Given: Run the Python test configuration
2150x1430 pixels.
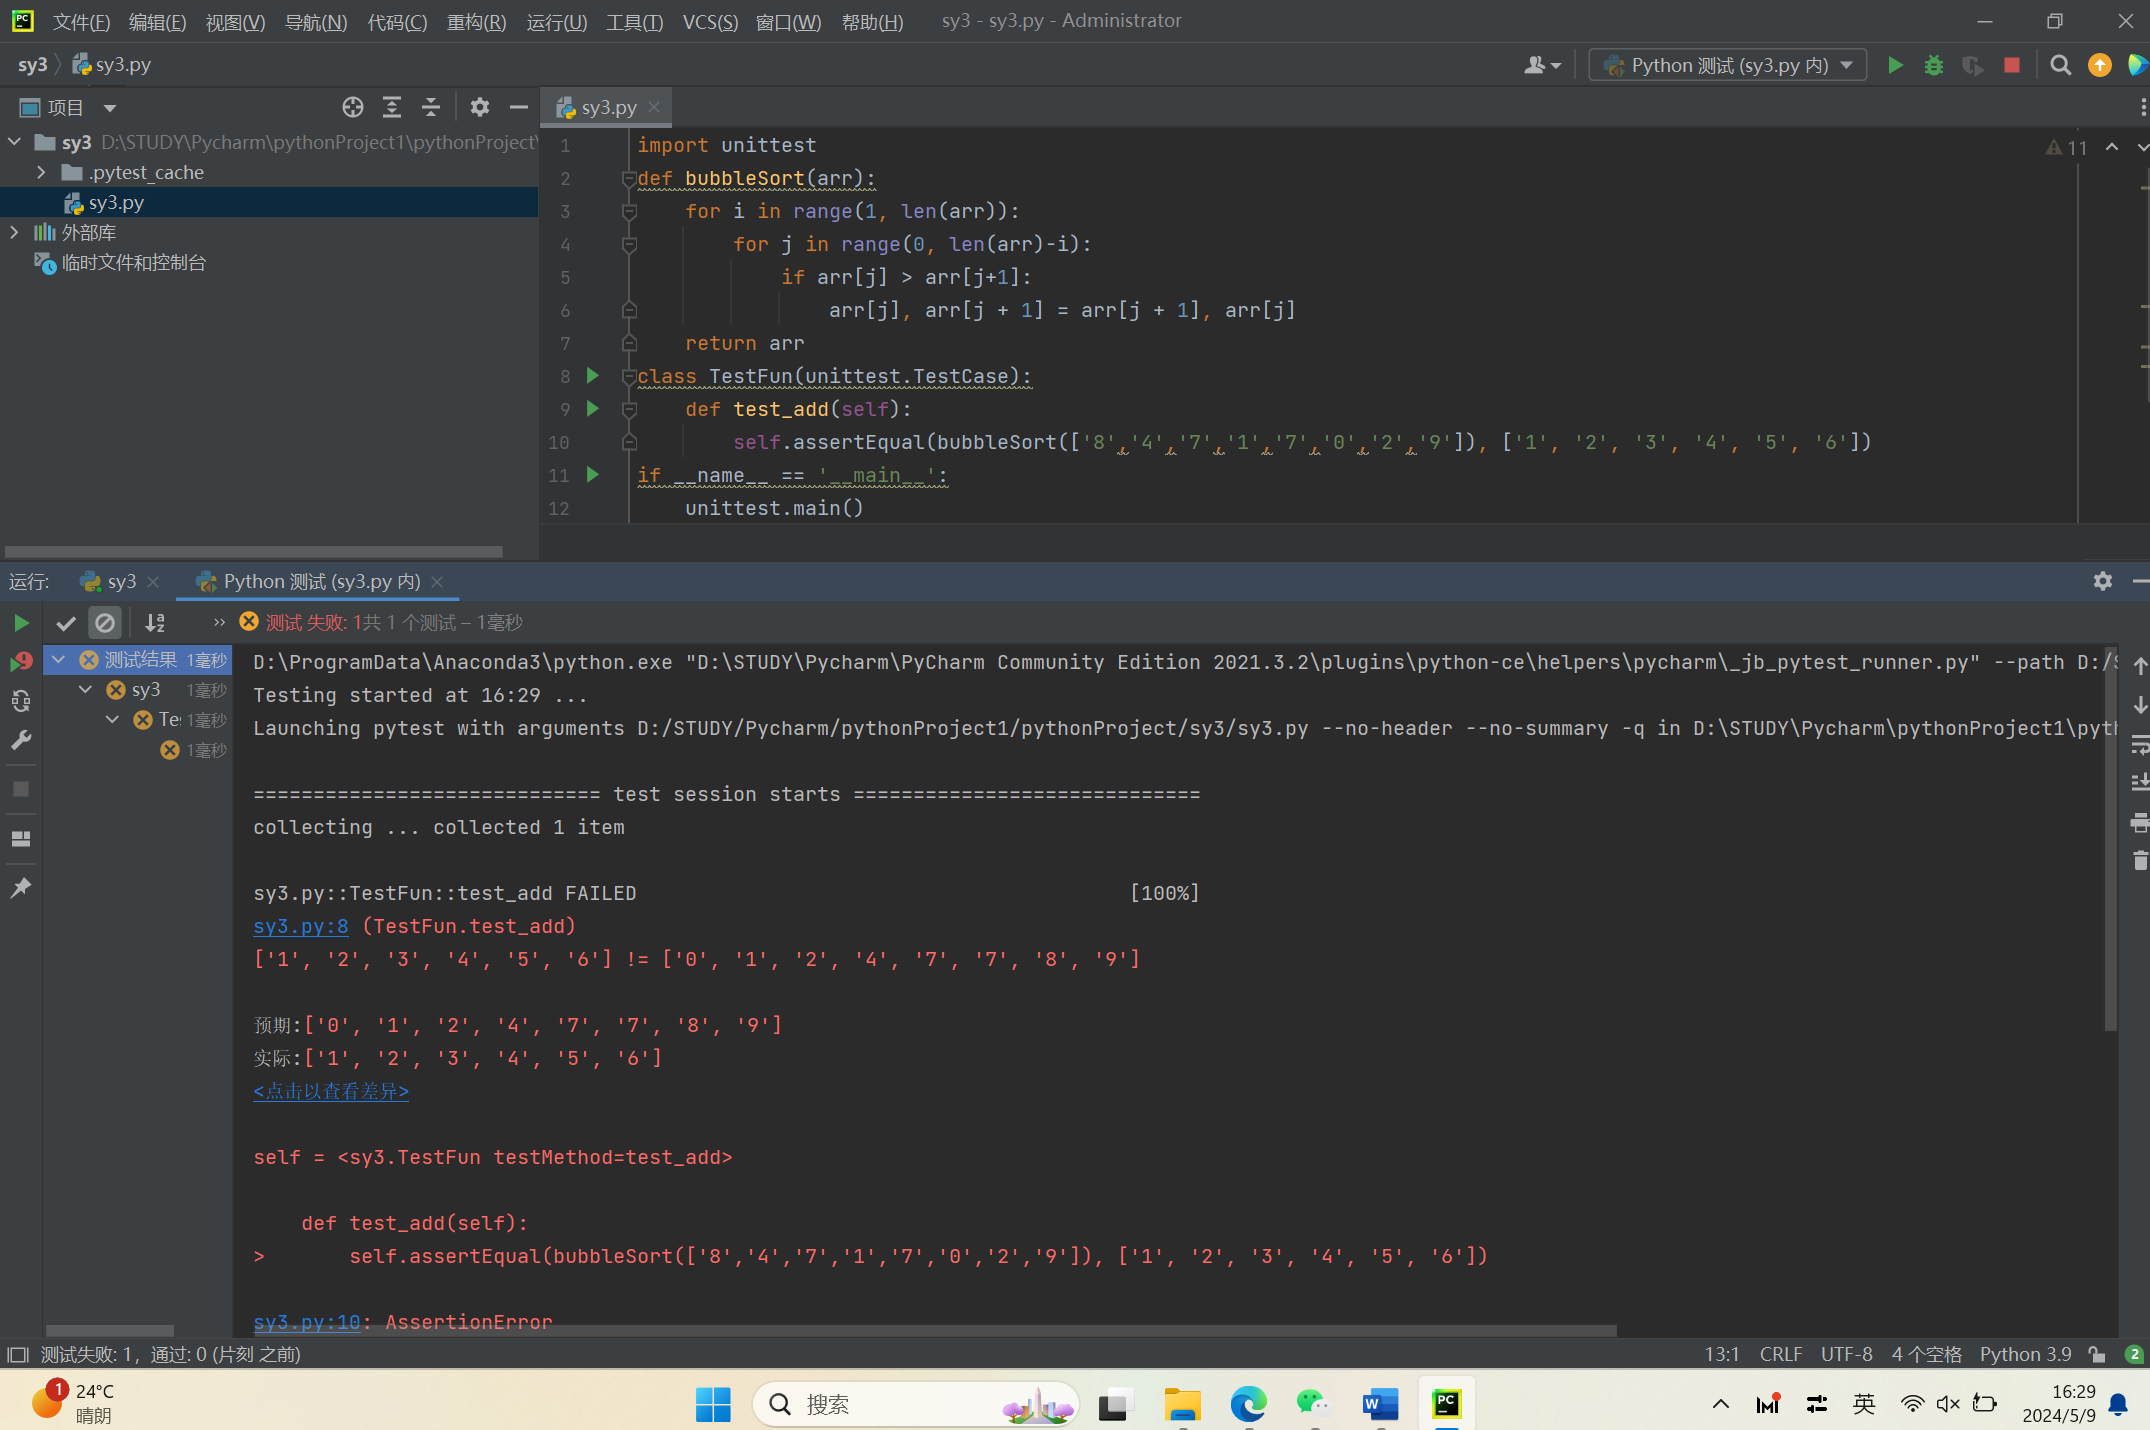Looking at the screenshot, I should pyautogui.click(x=1894, y=65).
